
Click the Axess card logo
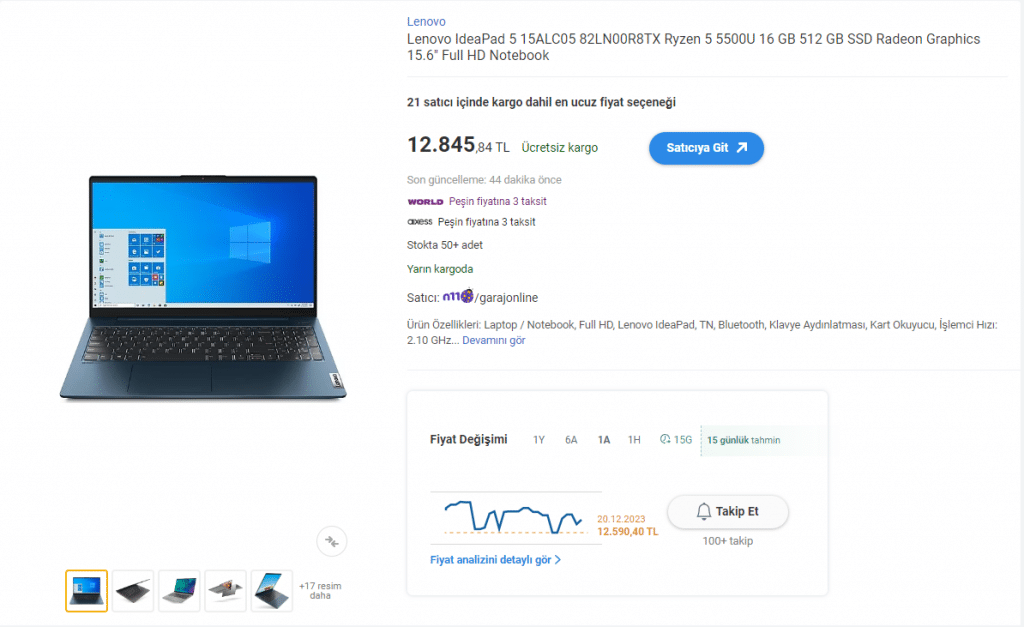(420, 222)
